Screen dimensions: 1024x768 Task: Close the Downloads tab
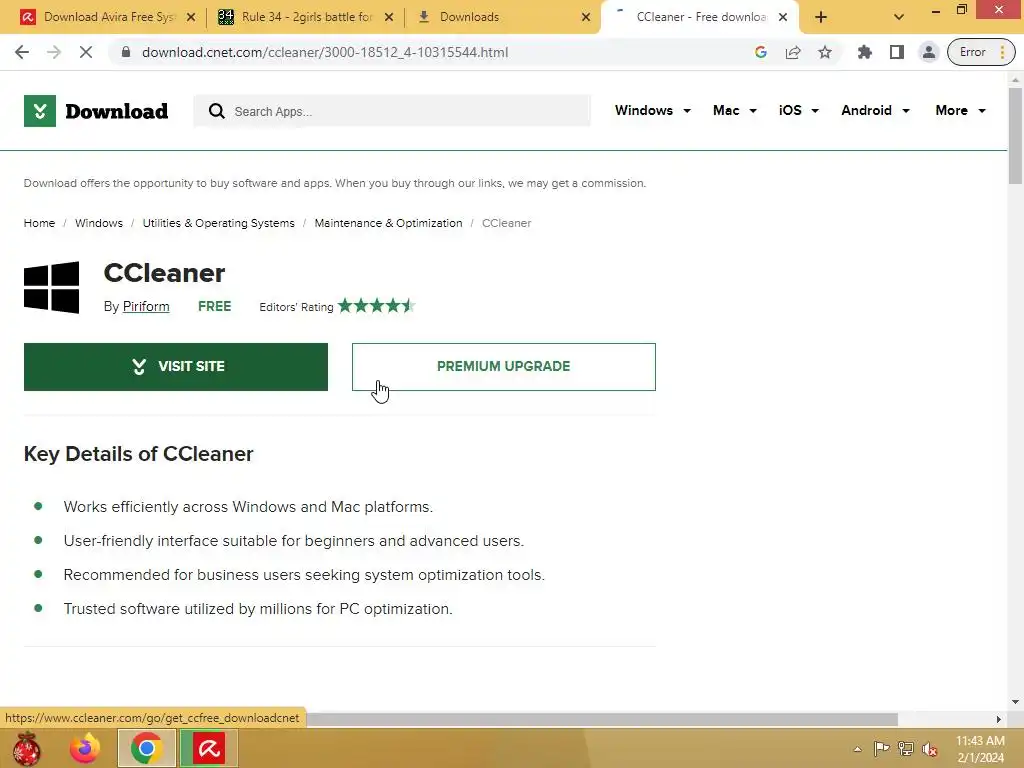pyautogui.click(x=586, y=17)
